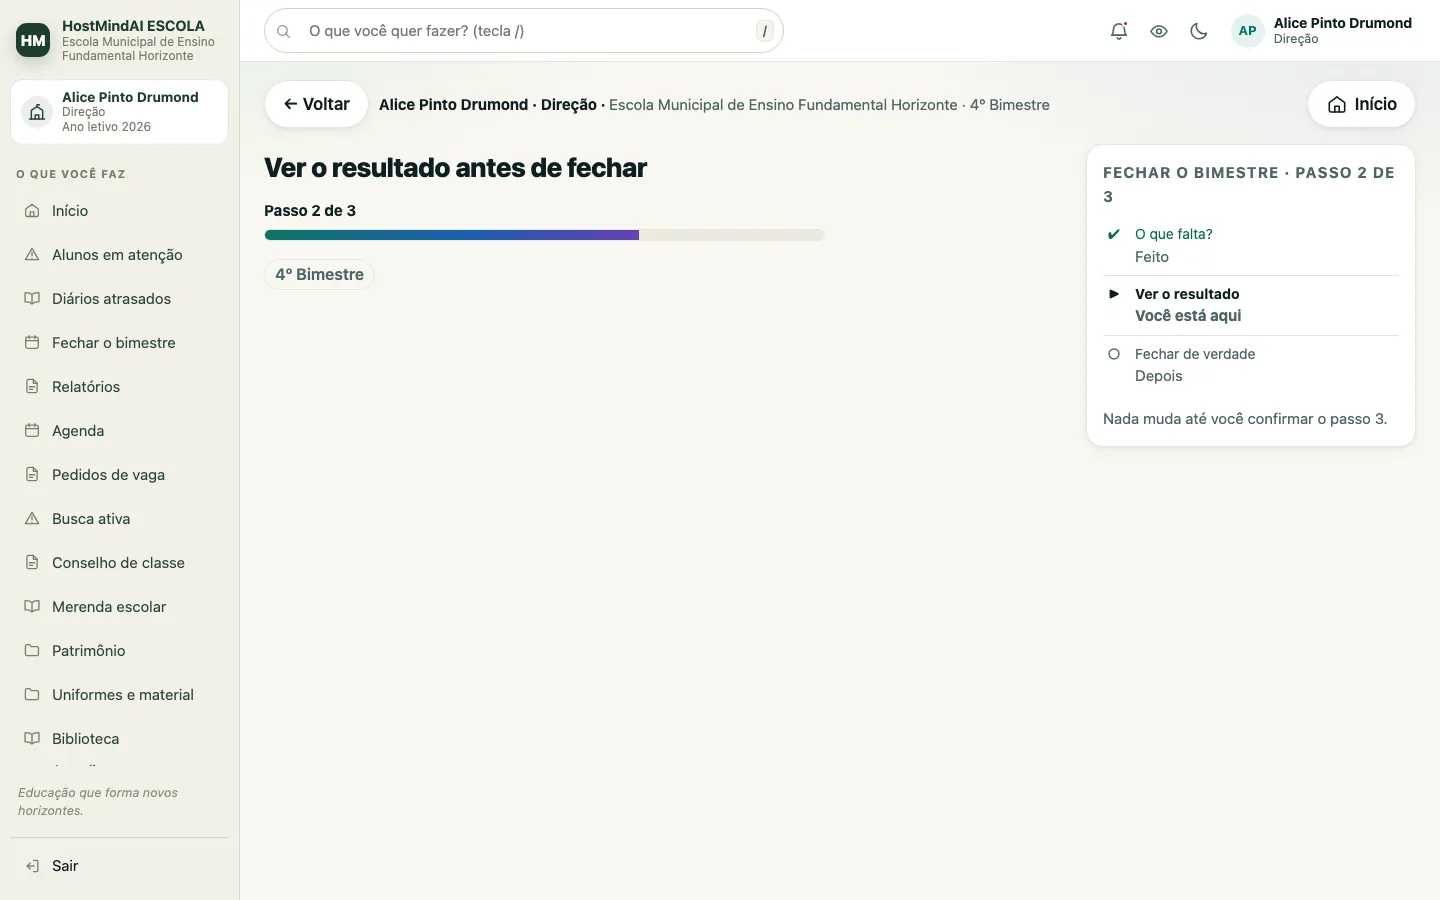Click the 'HostMindAI ESCOLA' title
This screenshot has height=900, width=1440.
pyautogui.click(x=133, y=26)
